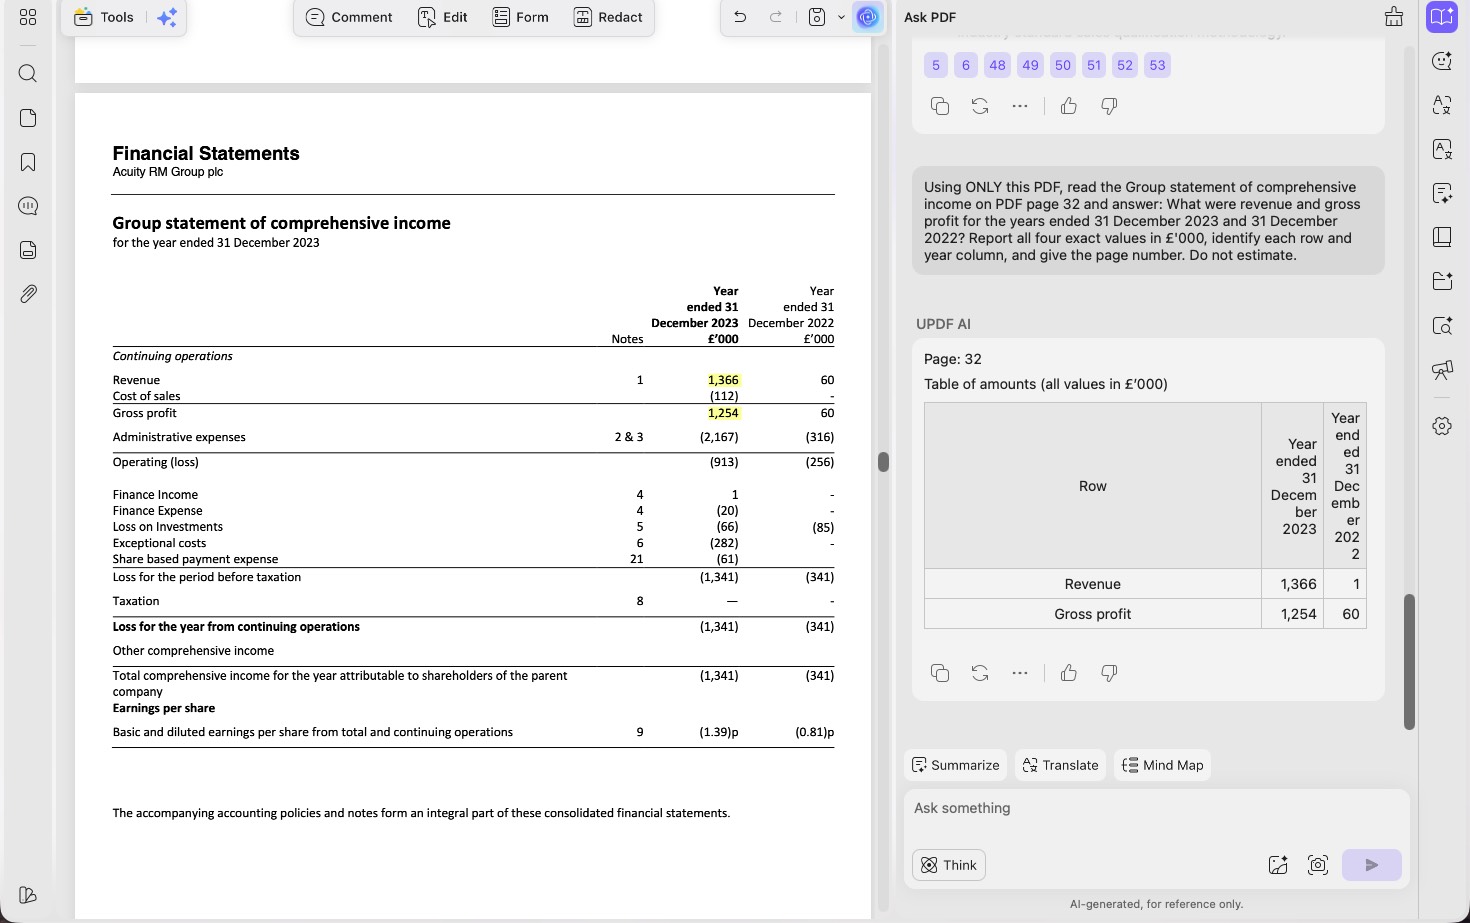Toggle the Think mode button
Screen dimensions: 1470x923
(x=949, y=865)
